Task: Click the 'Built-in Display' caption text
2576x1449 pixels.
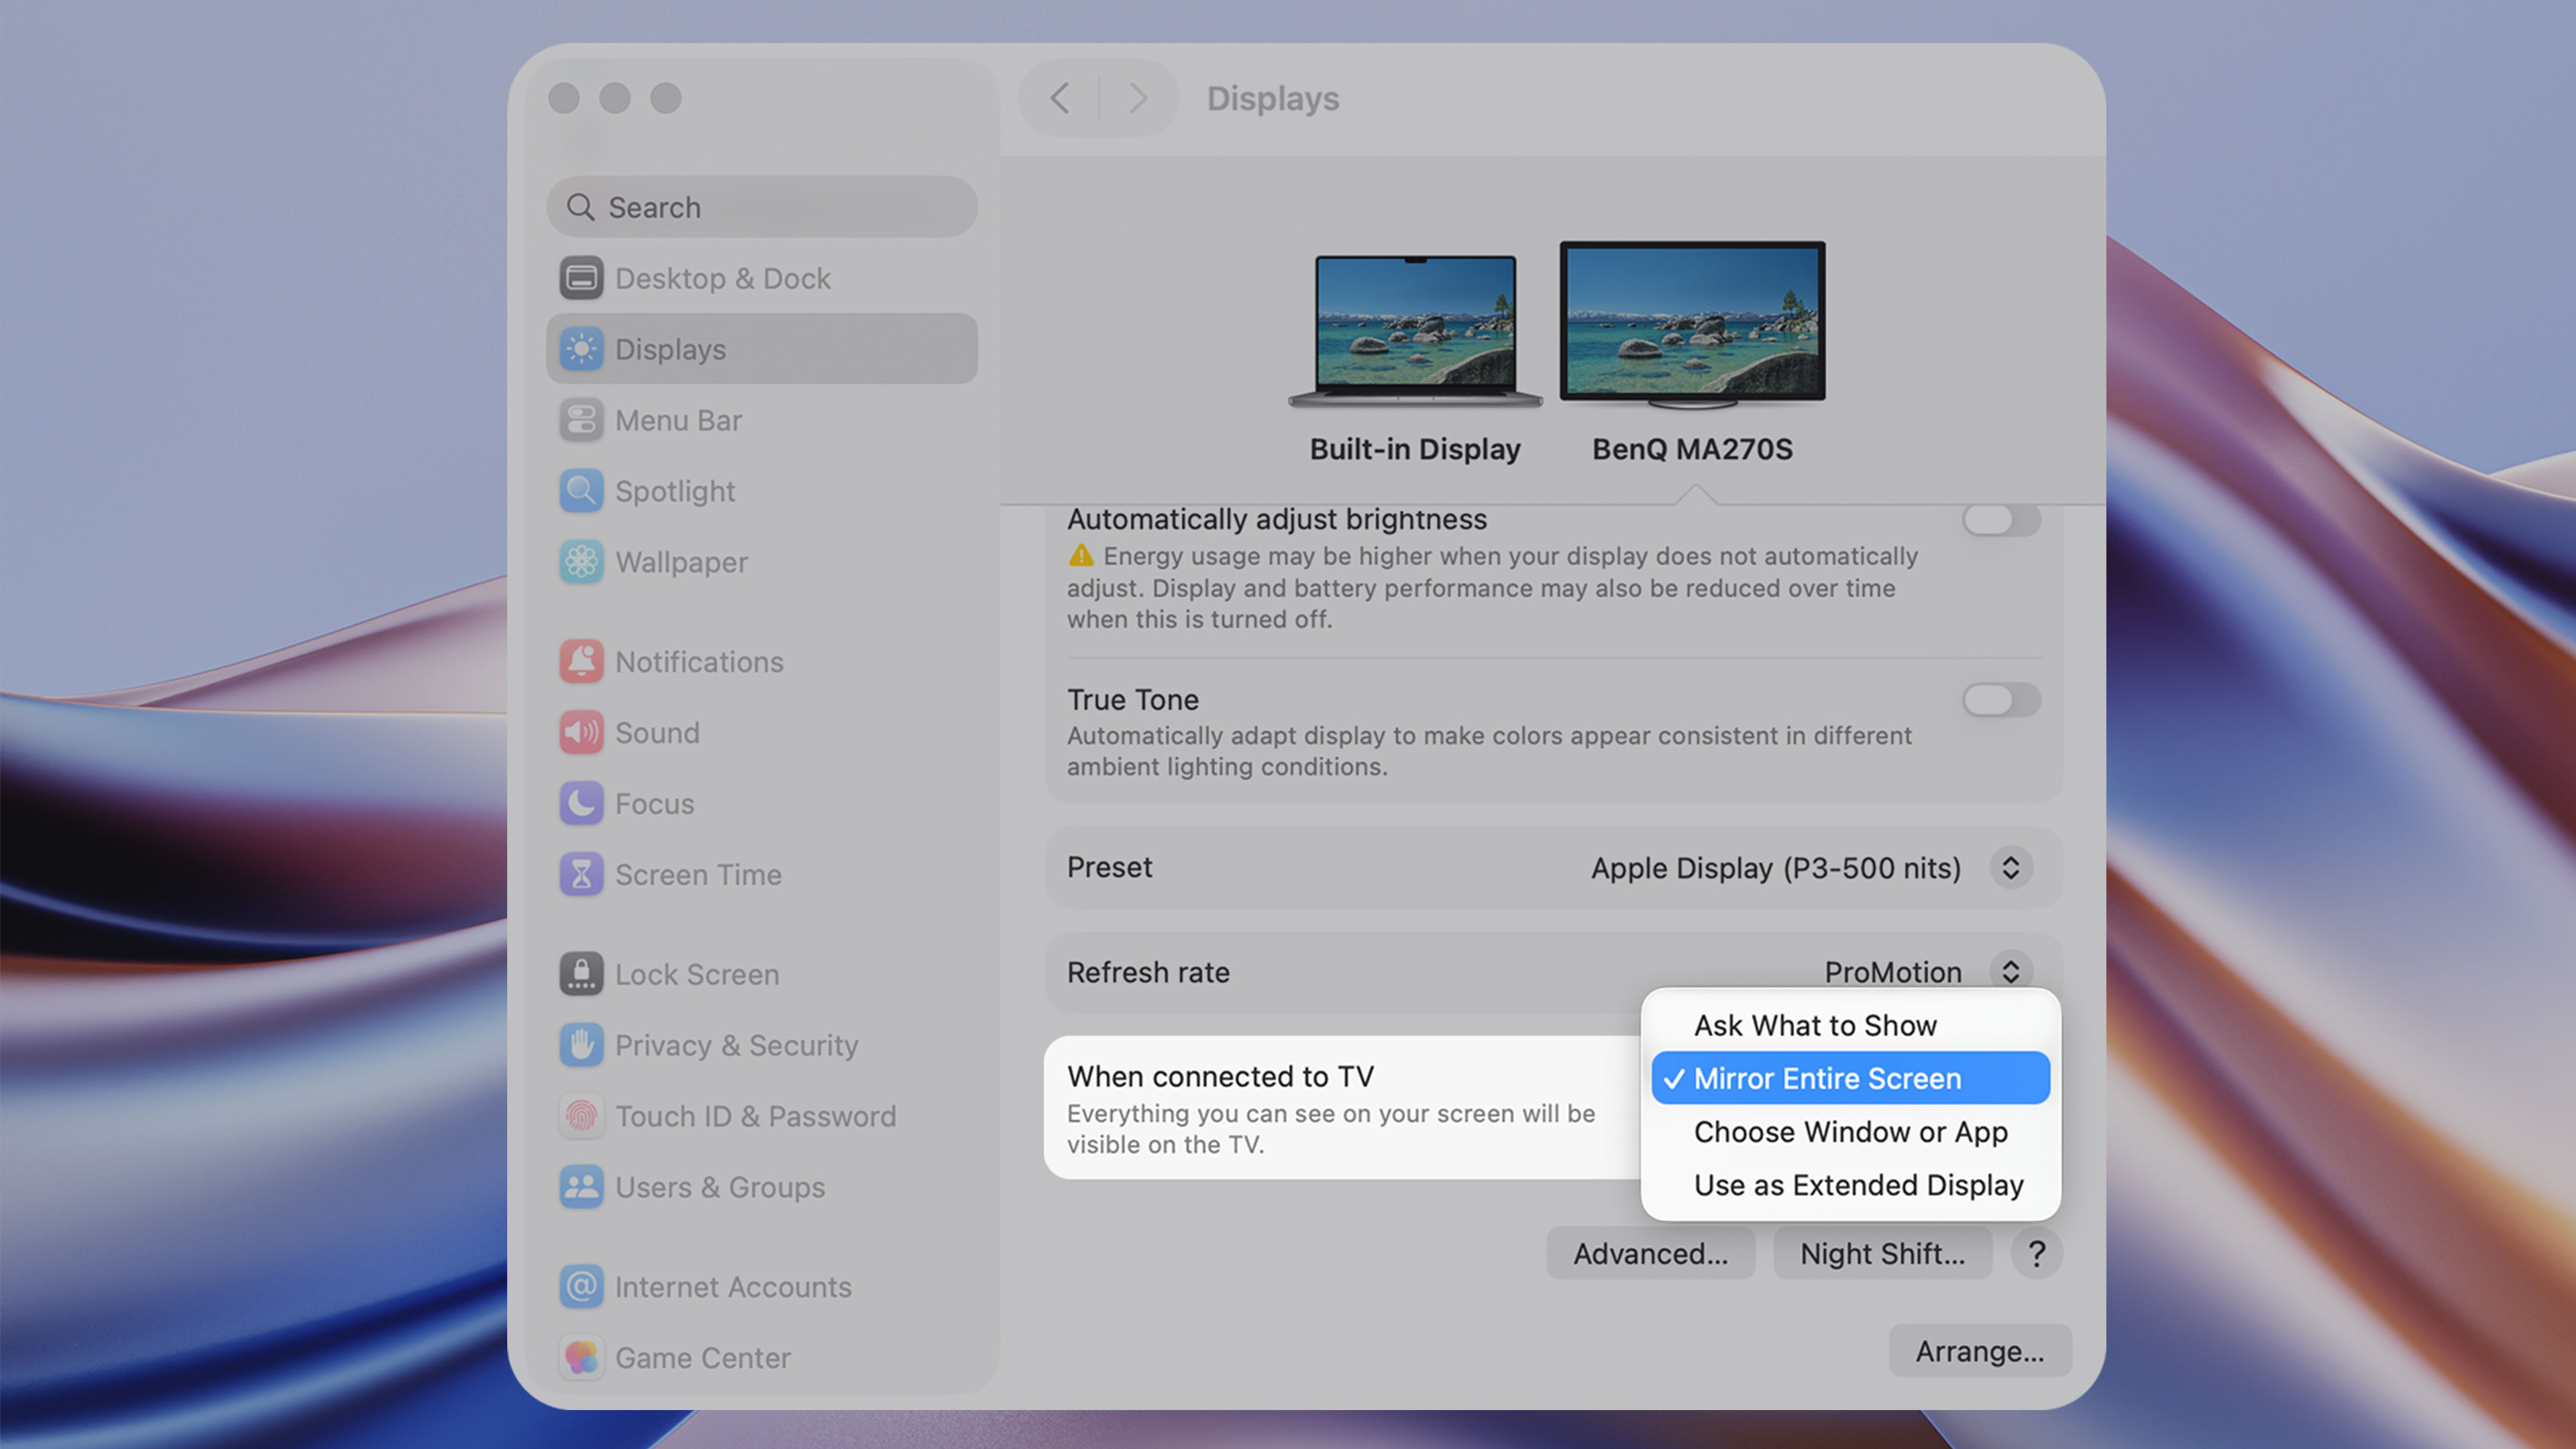Action: click(1415, 449)
